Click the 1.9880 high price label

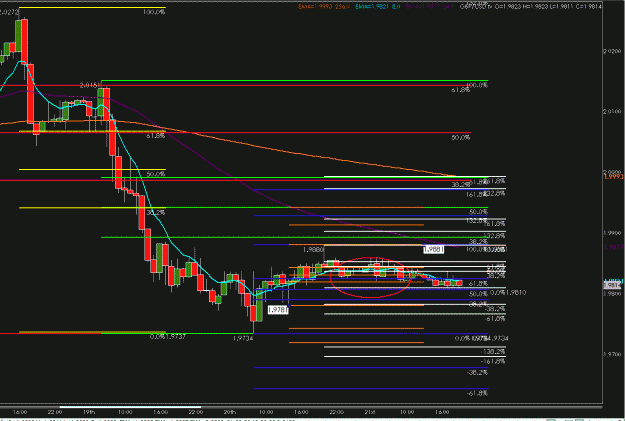313,250
